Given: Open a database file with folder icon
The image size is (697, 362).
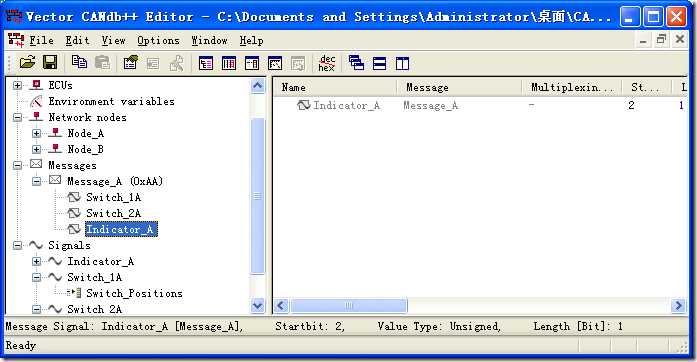Looking at the screenshot, I should click(28, 62).
